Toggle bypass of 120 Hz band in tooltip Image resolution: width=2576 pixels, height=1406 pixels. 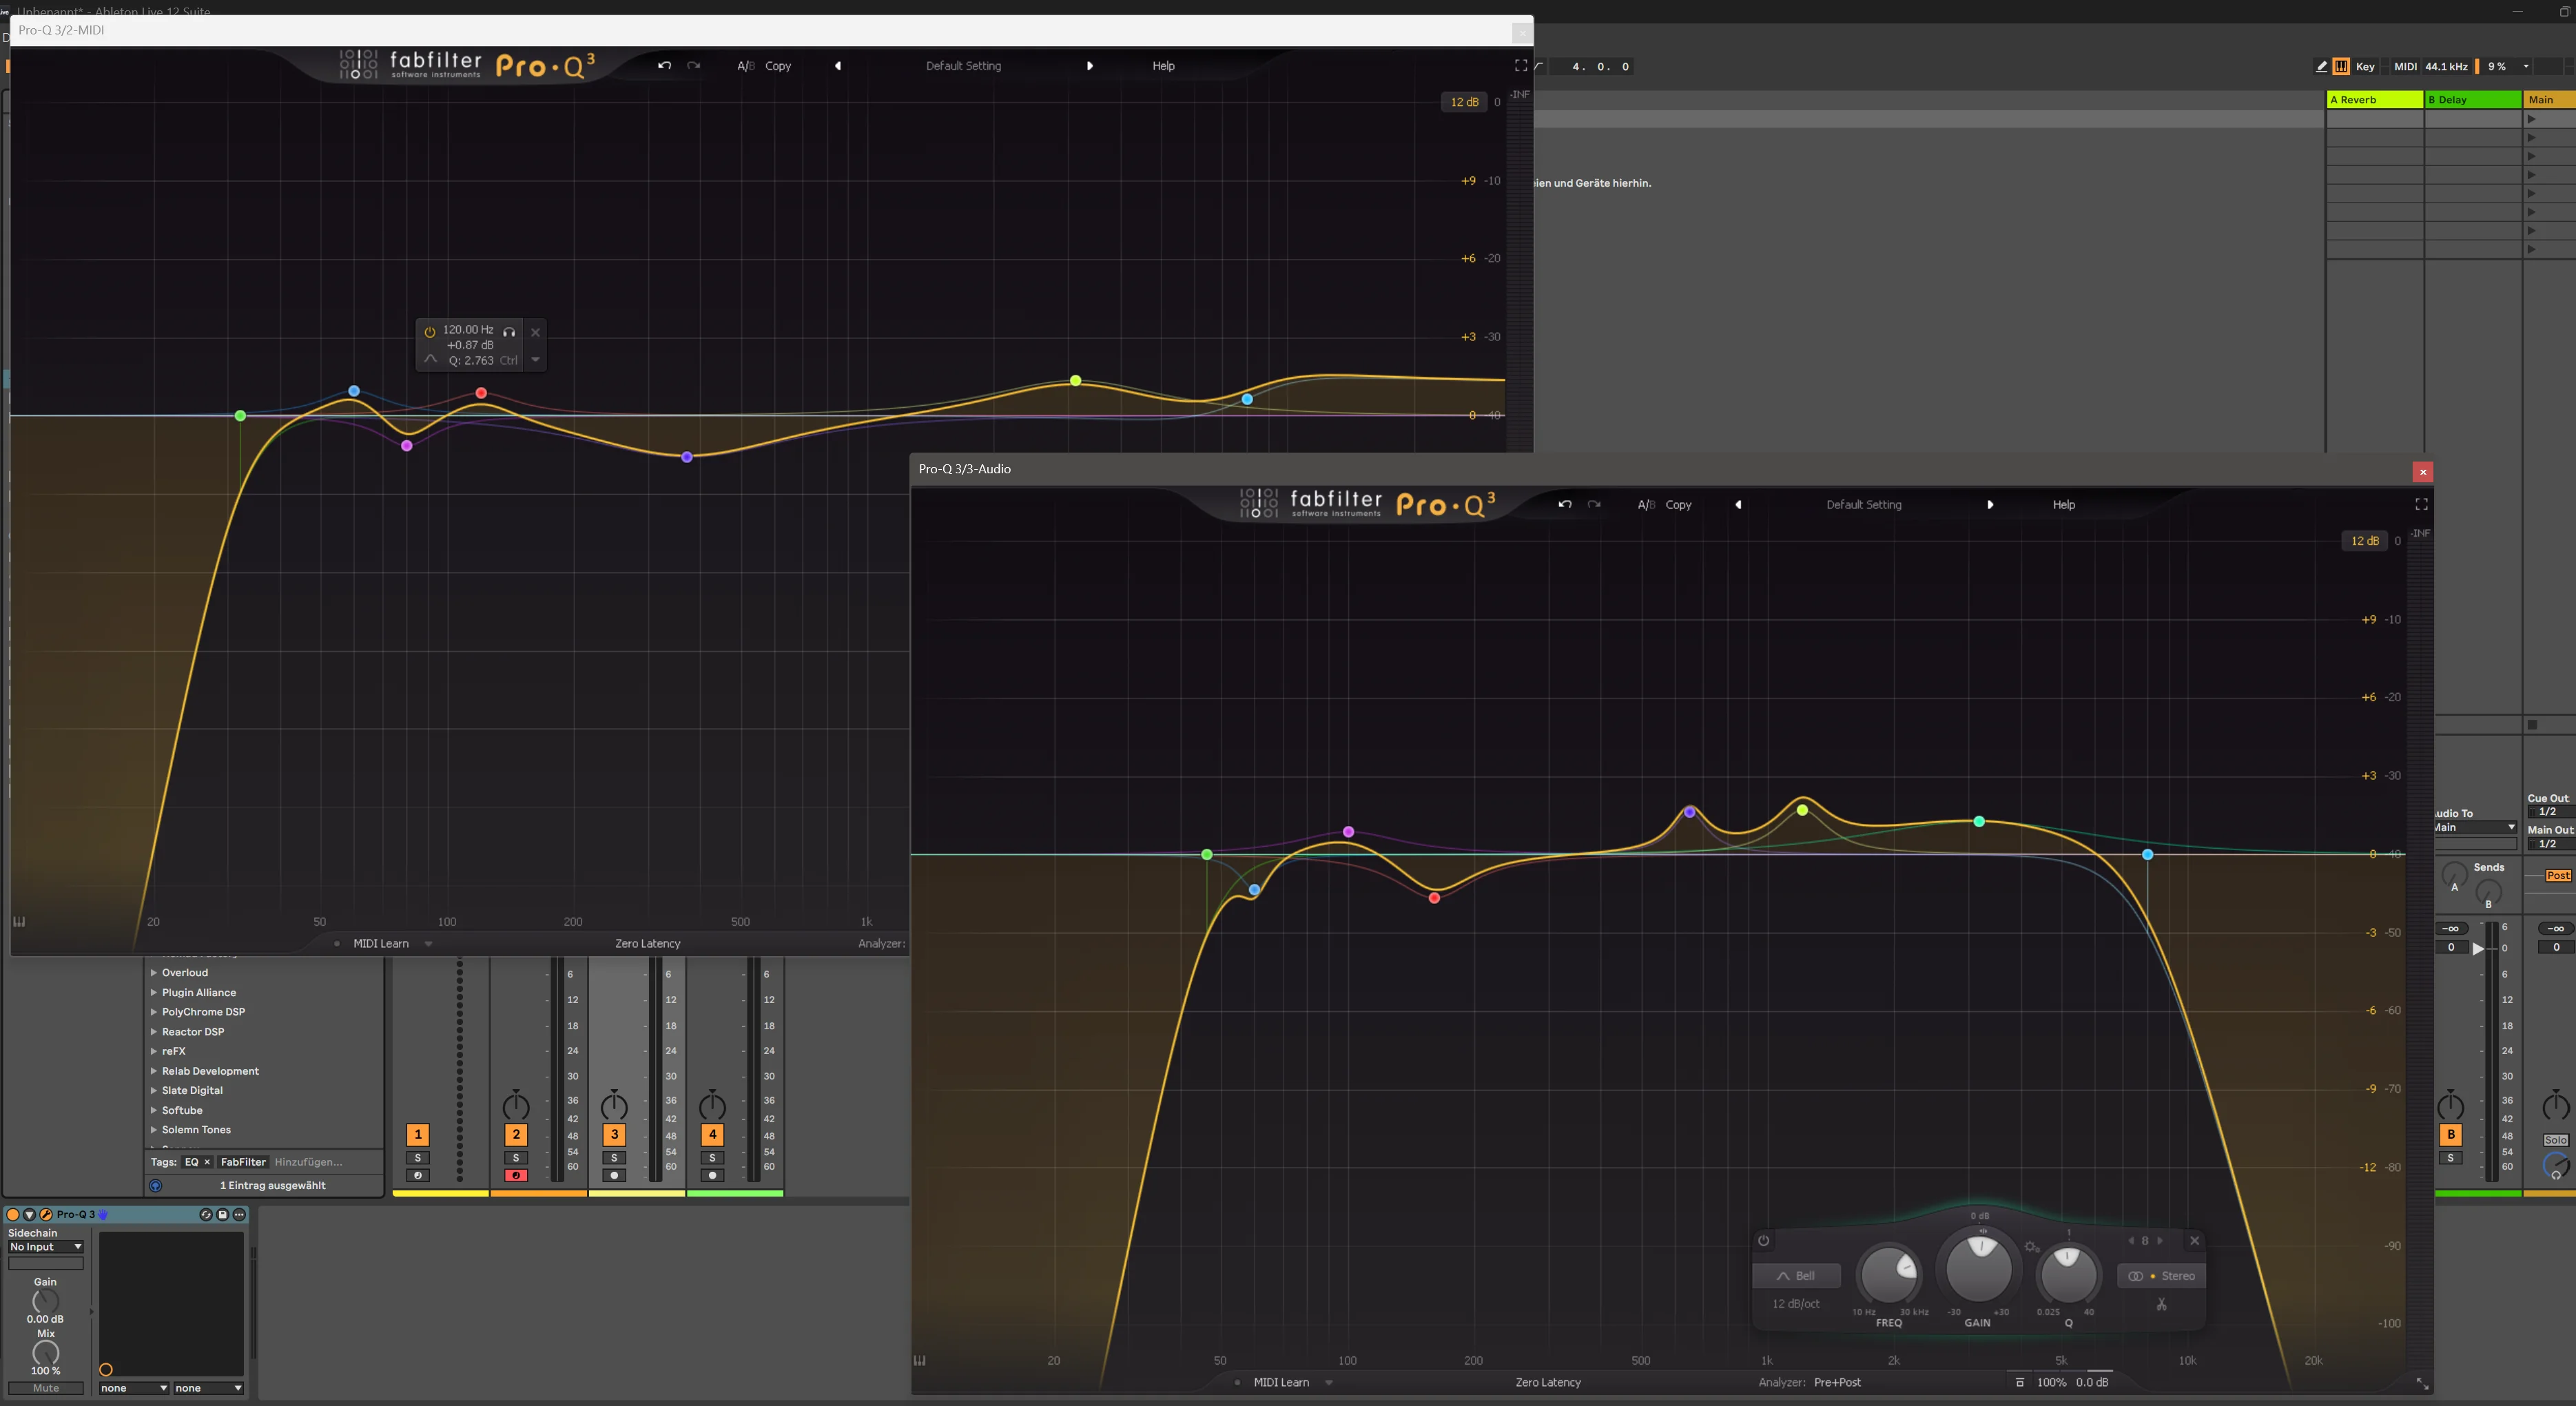click(x=429, y=332)
